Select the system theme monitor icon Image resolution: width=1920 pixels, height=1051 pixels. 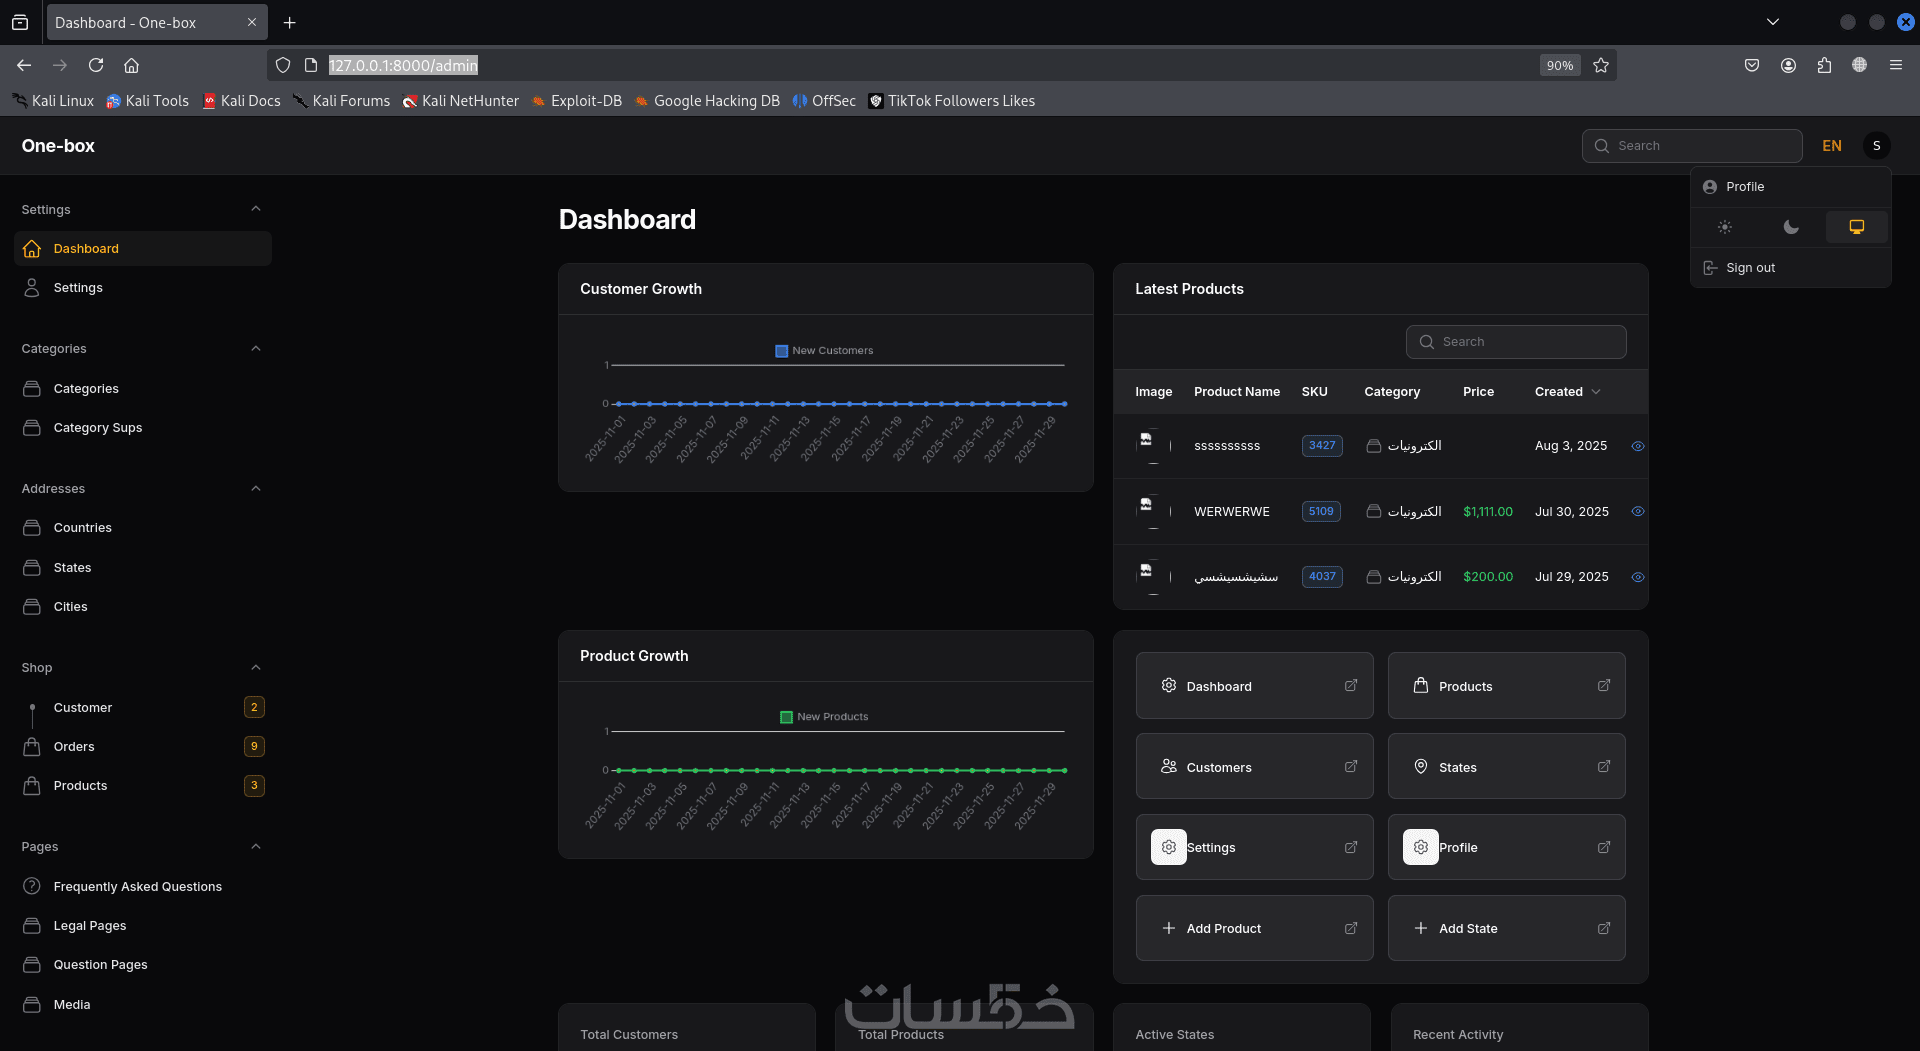[1857, 227]
